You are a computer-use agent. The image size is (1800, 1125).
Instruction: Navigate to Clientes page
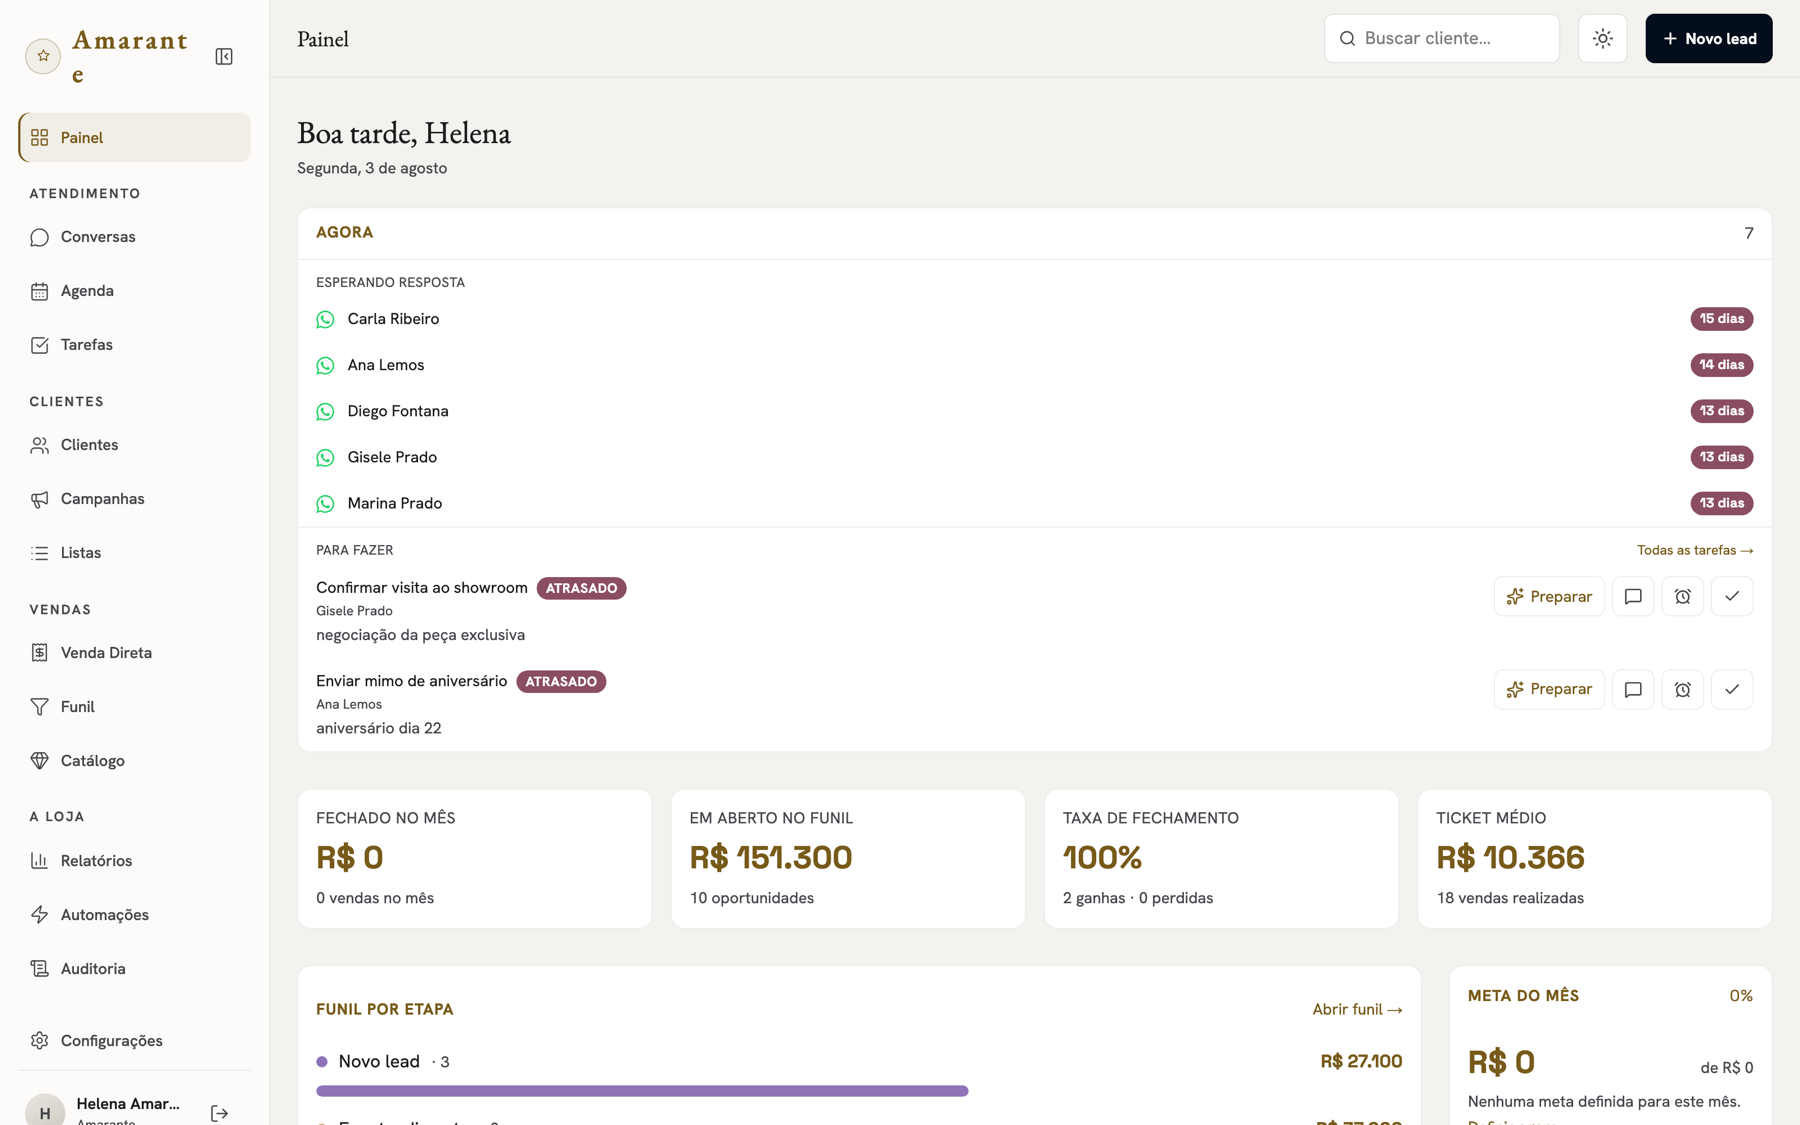point(135,445)
